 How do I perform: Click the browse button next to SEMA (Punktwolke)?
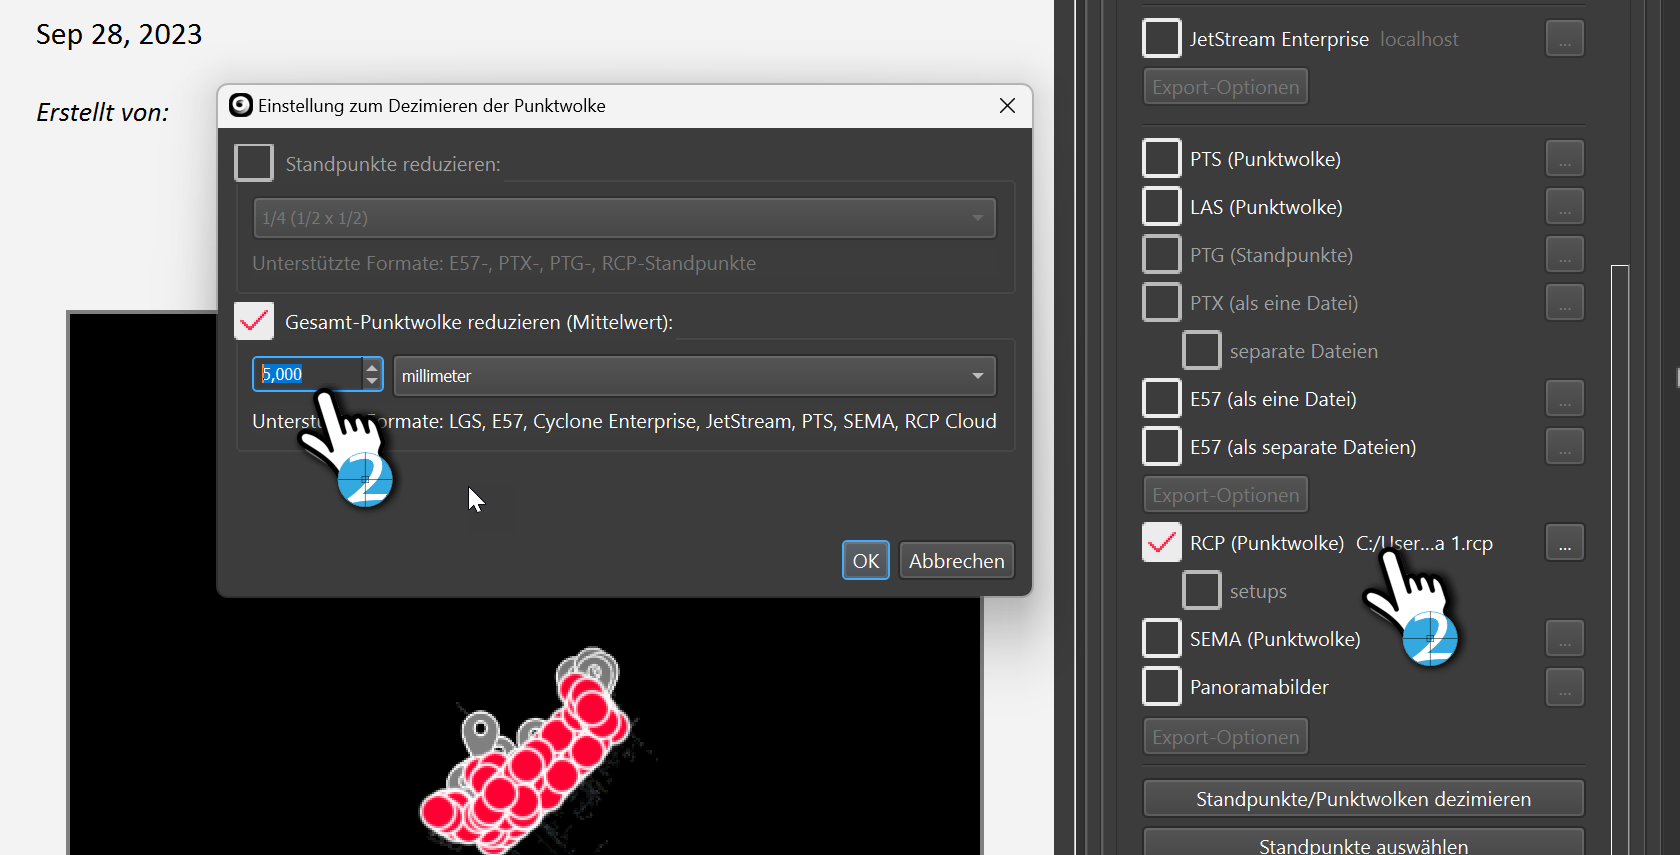pyautogui.click(x=1564, y=639)
